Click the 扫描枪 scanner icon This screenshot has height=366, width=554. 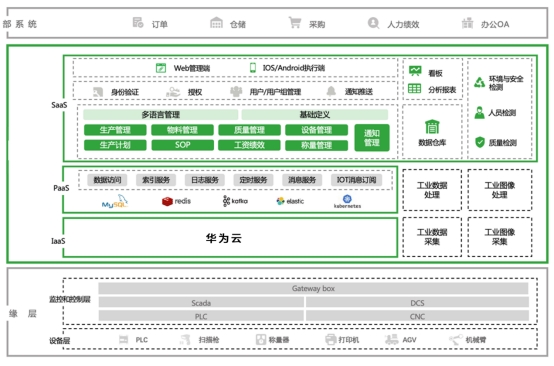click(x=185, y=340)
